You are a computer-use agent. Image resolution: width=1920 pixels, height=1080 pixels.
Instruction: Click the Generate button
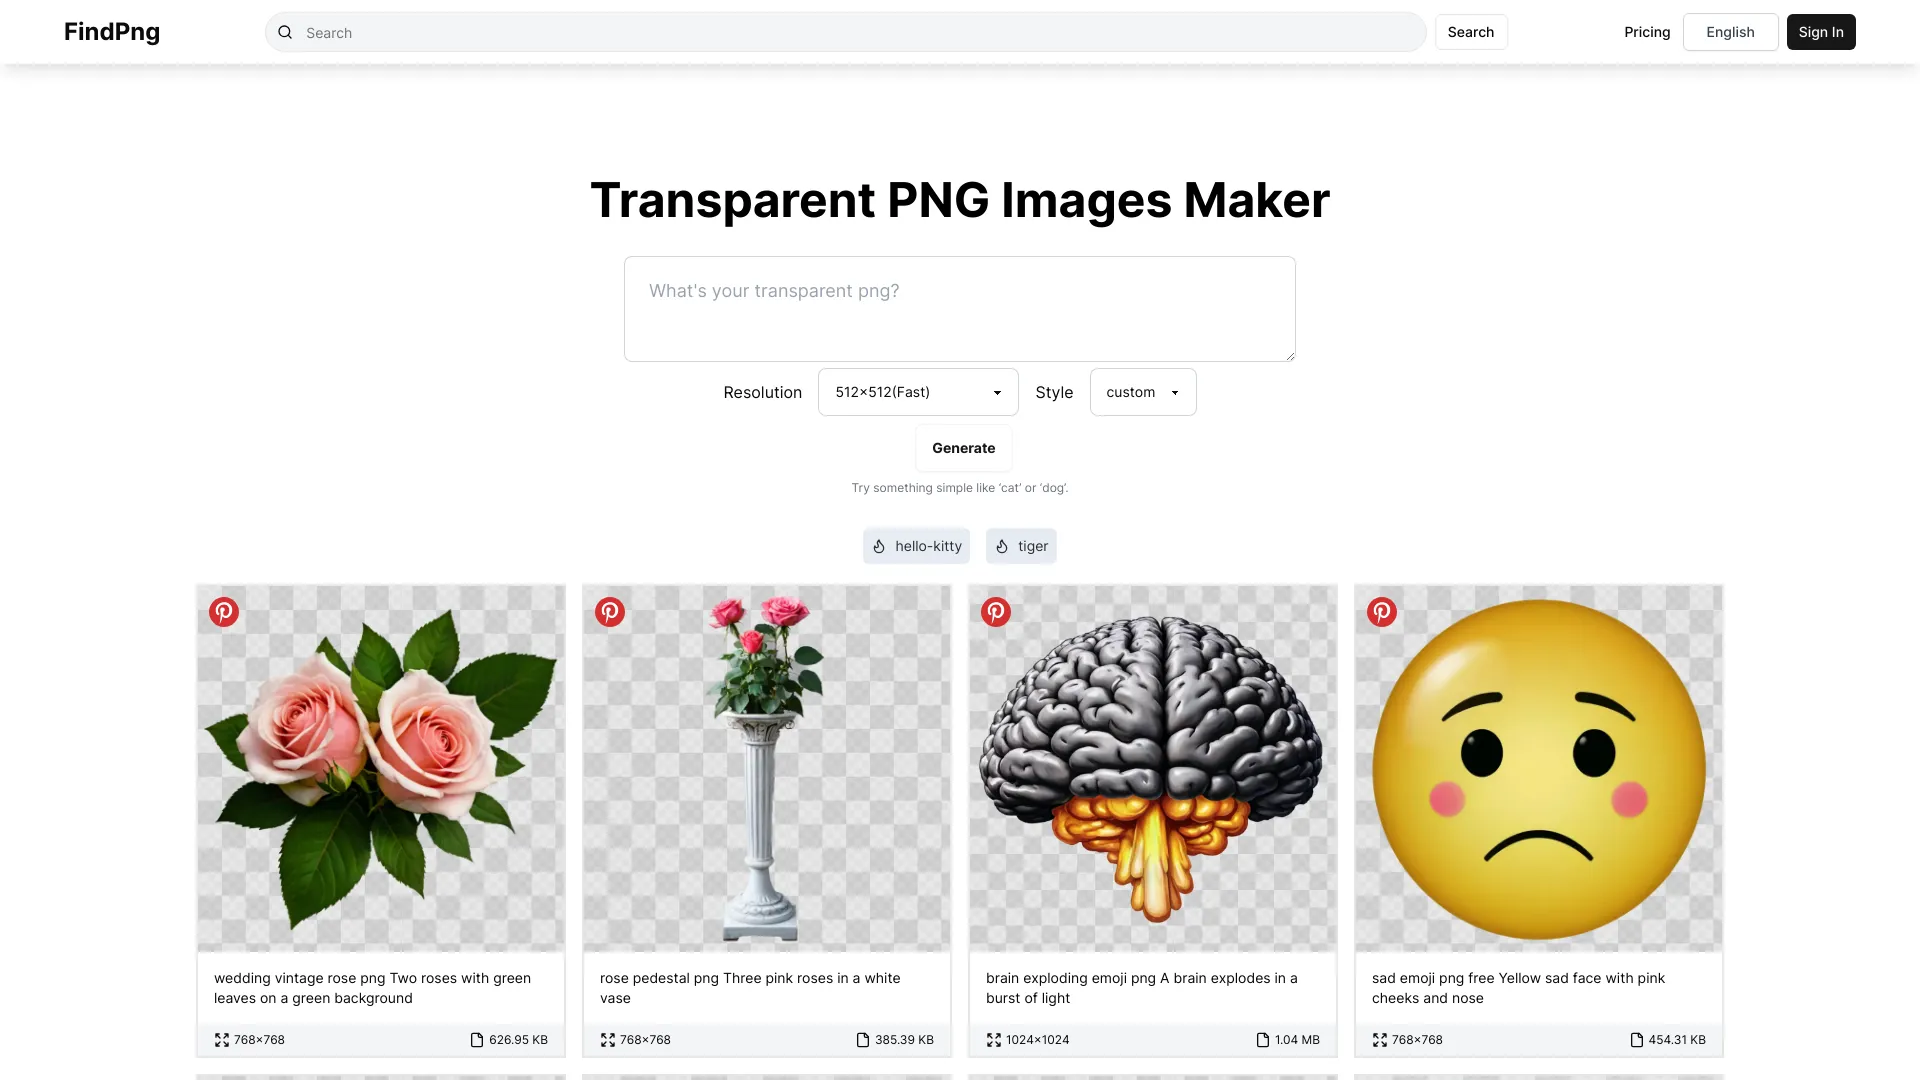tap(962, 448)
